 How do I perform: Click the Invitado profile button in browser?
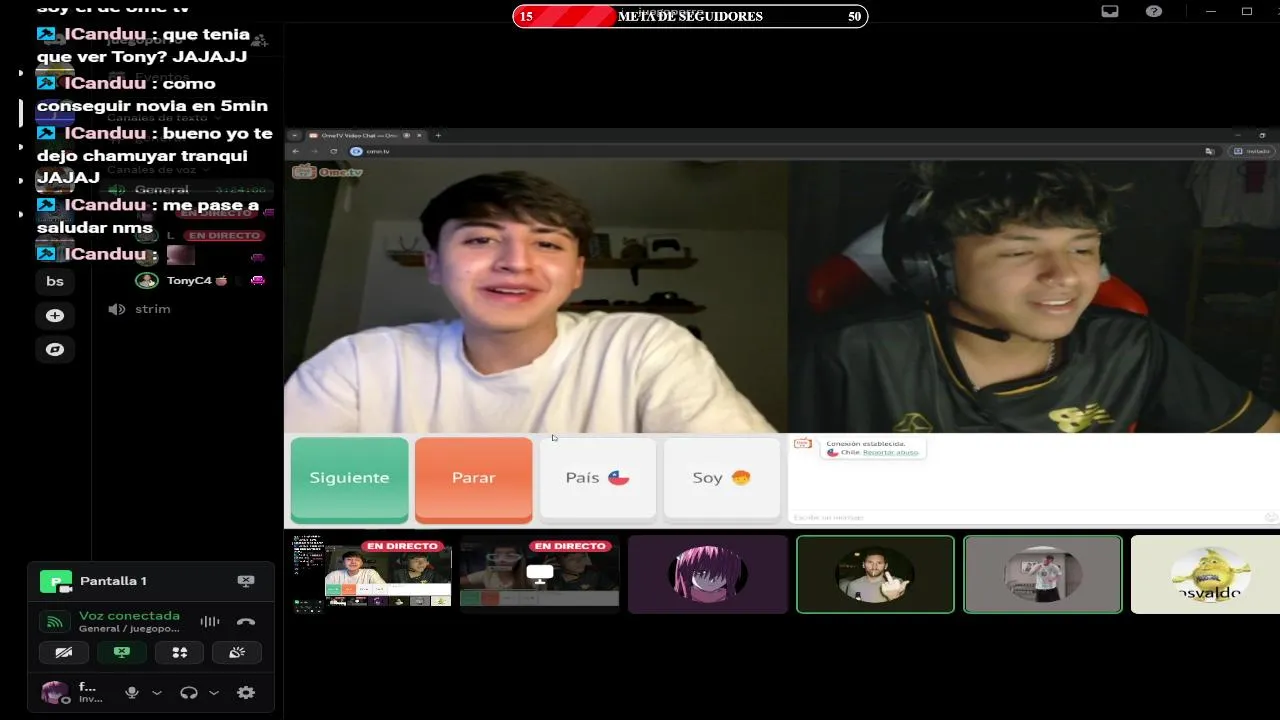(x=1251, y=151)
